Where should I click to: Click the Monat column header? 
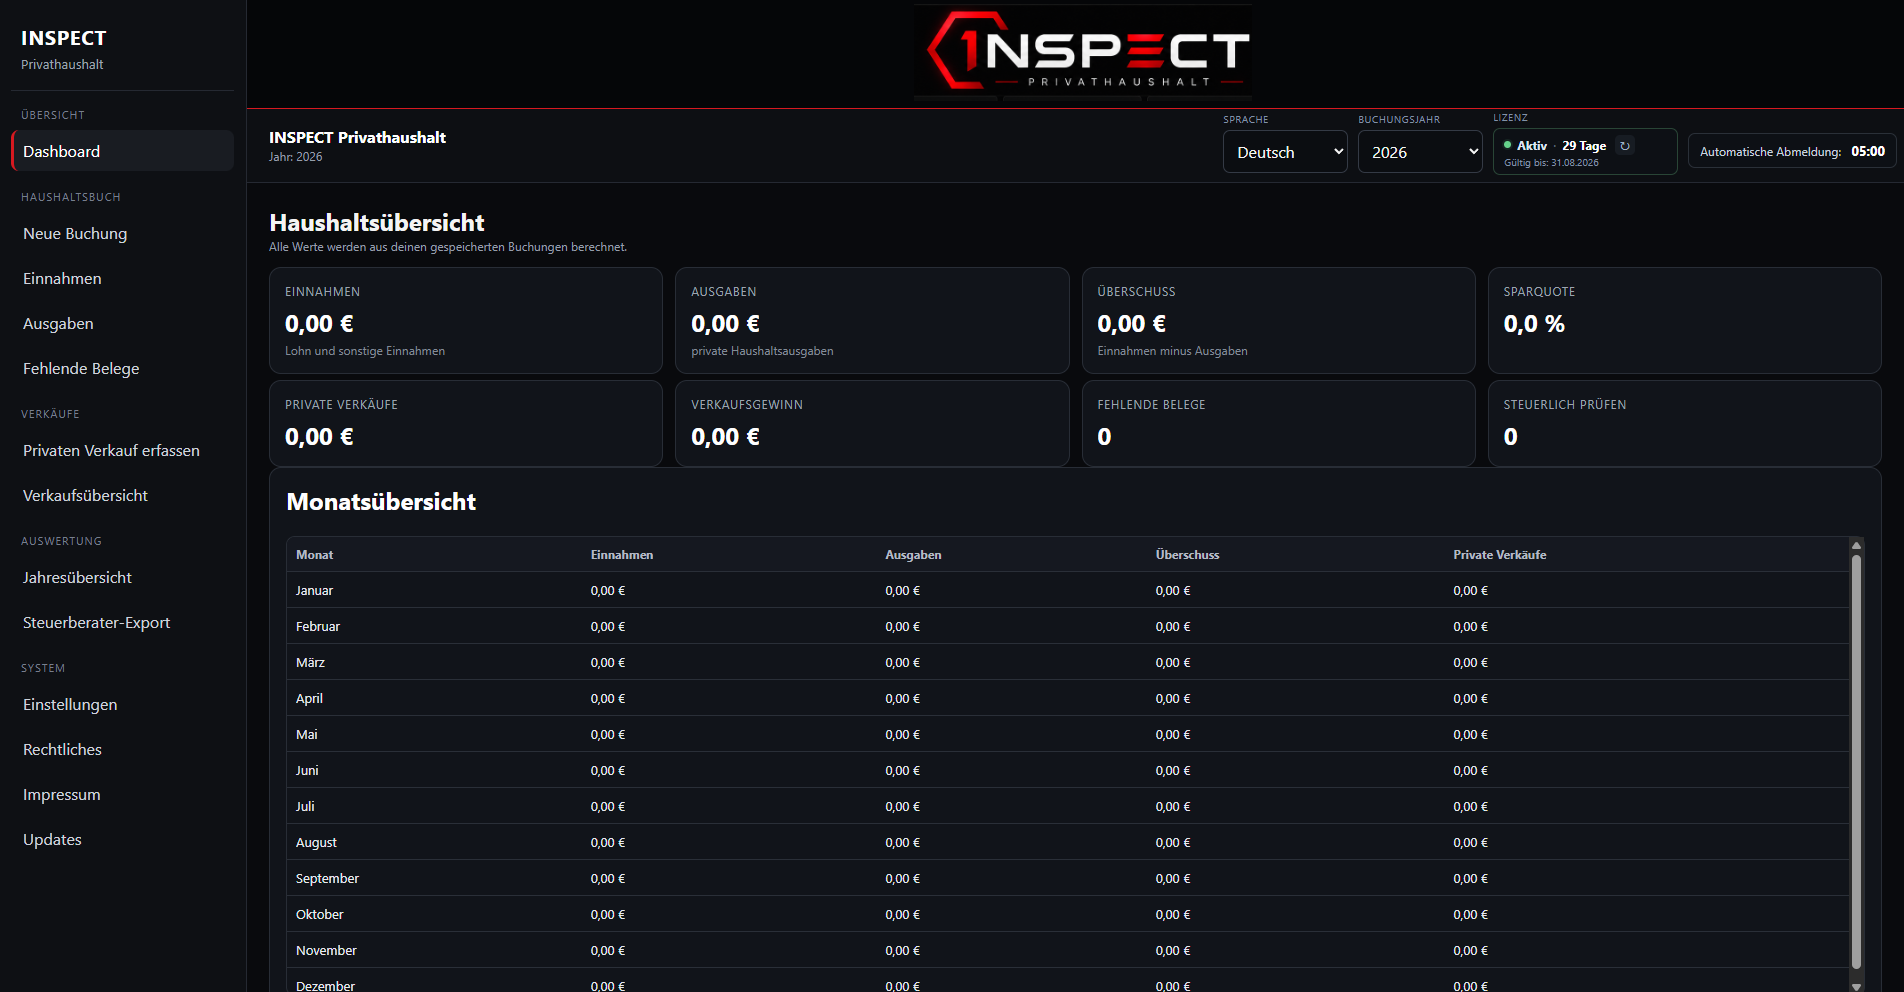click(314, 554)
